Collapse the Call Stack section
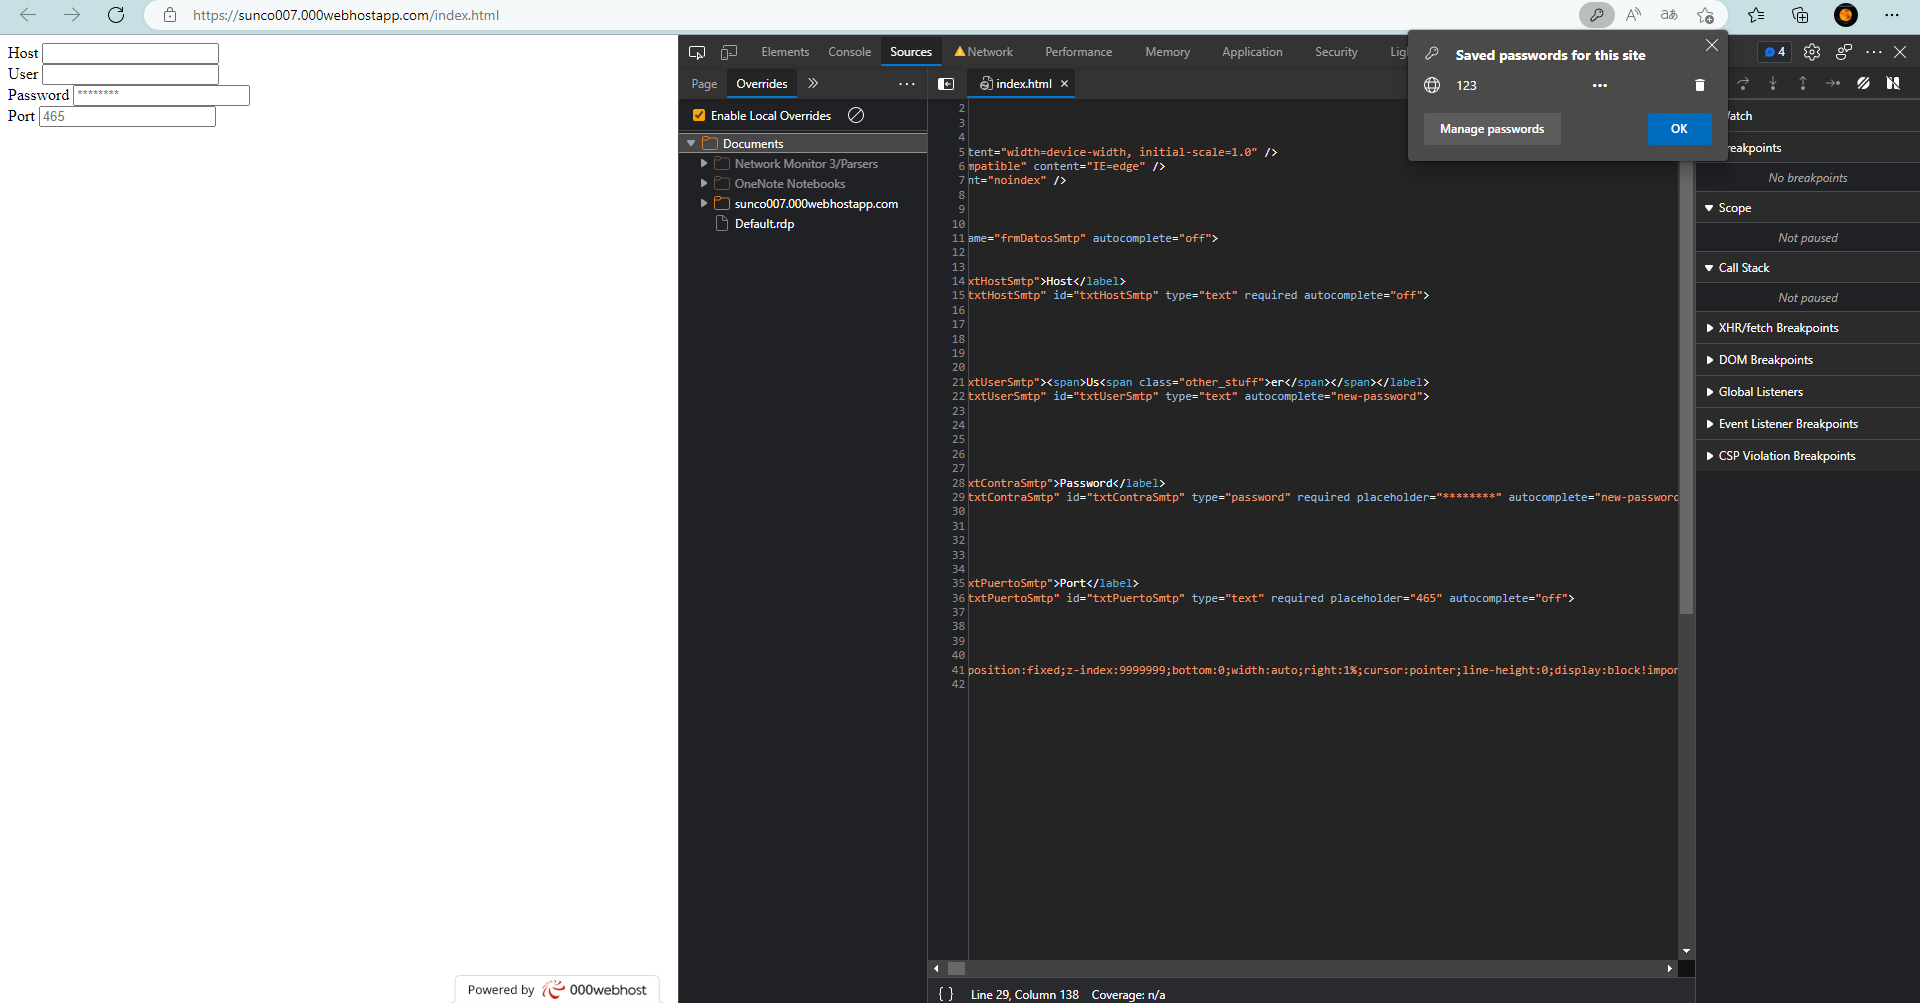The image size is (1920, 1003). (1710, 268)
